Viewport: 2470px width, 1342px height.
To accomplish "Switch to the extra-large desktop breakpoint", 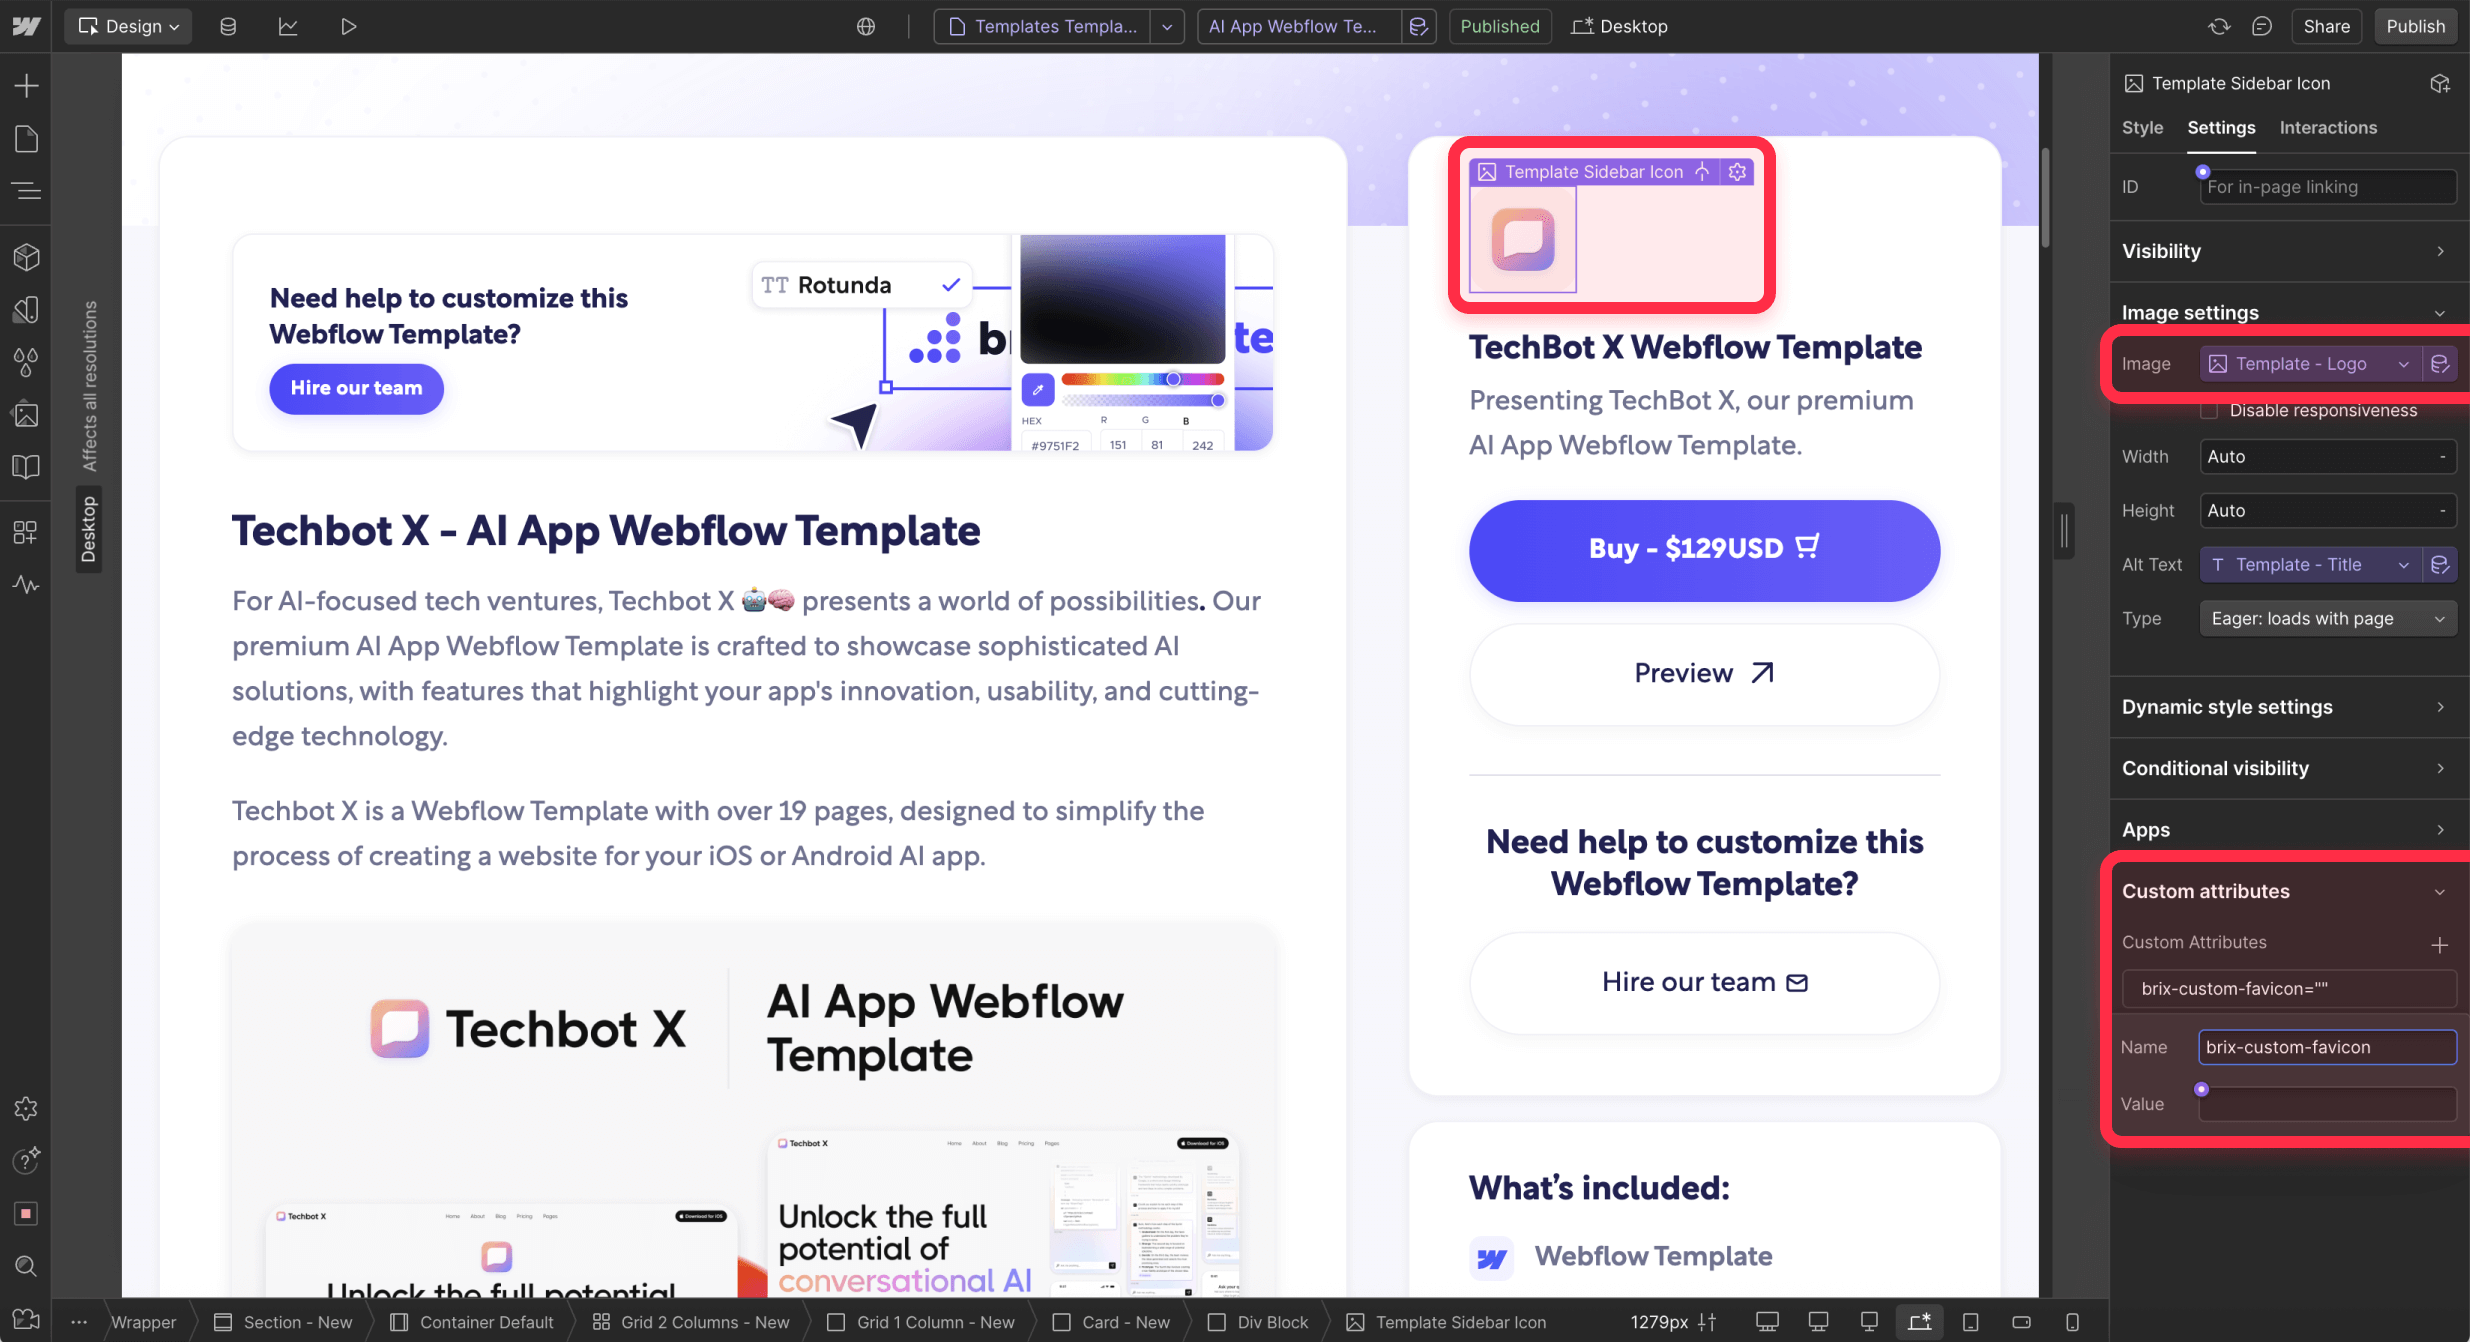I will coord(1767,1321).
